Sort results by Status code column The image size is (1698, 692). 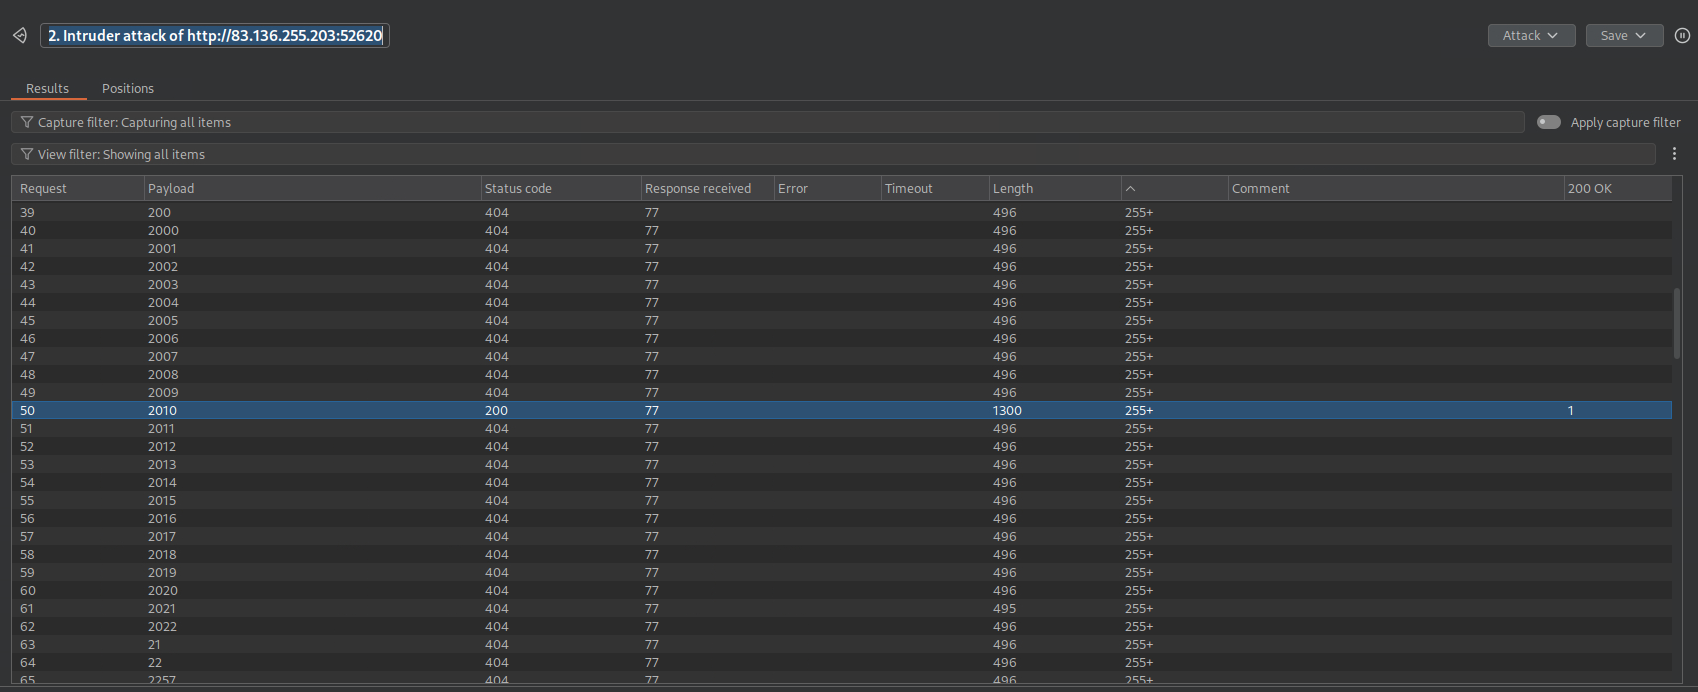point(518,189)
